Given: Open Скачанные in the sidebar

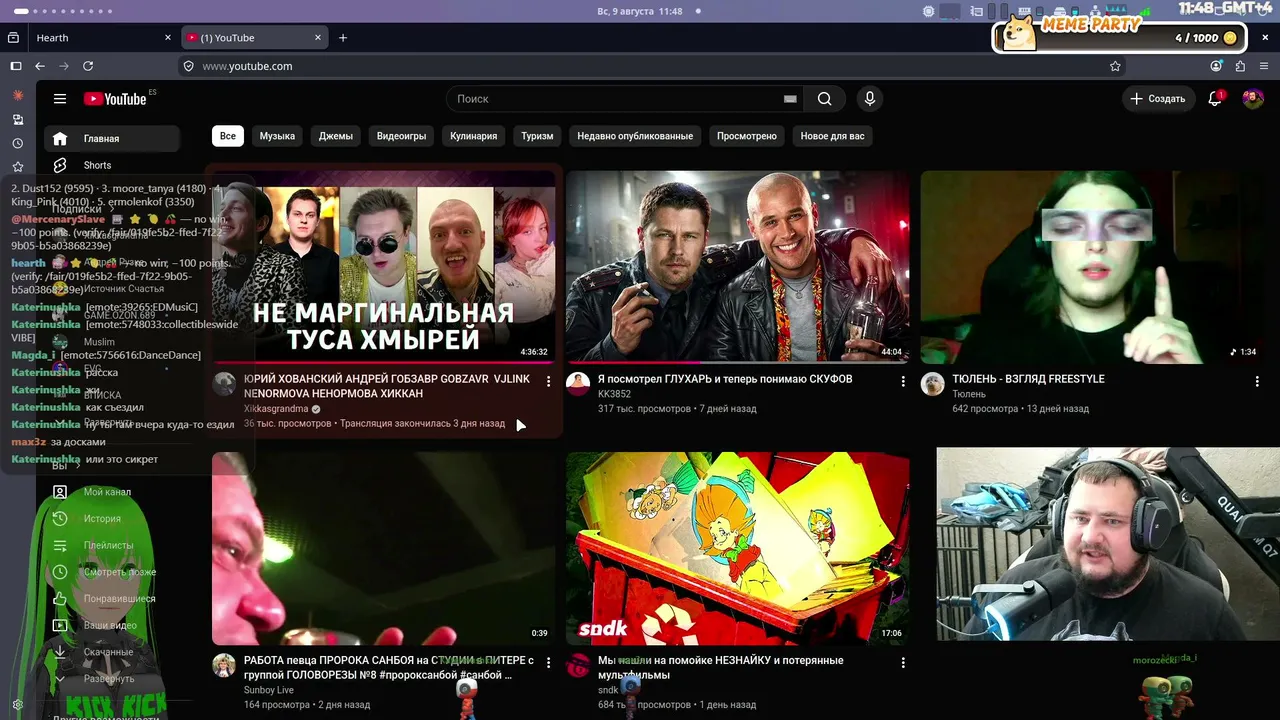Looking at the screenshot, I should click(x=112, y=652).
